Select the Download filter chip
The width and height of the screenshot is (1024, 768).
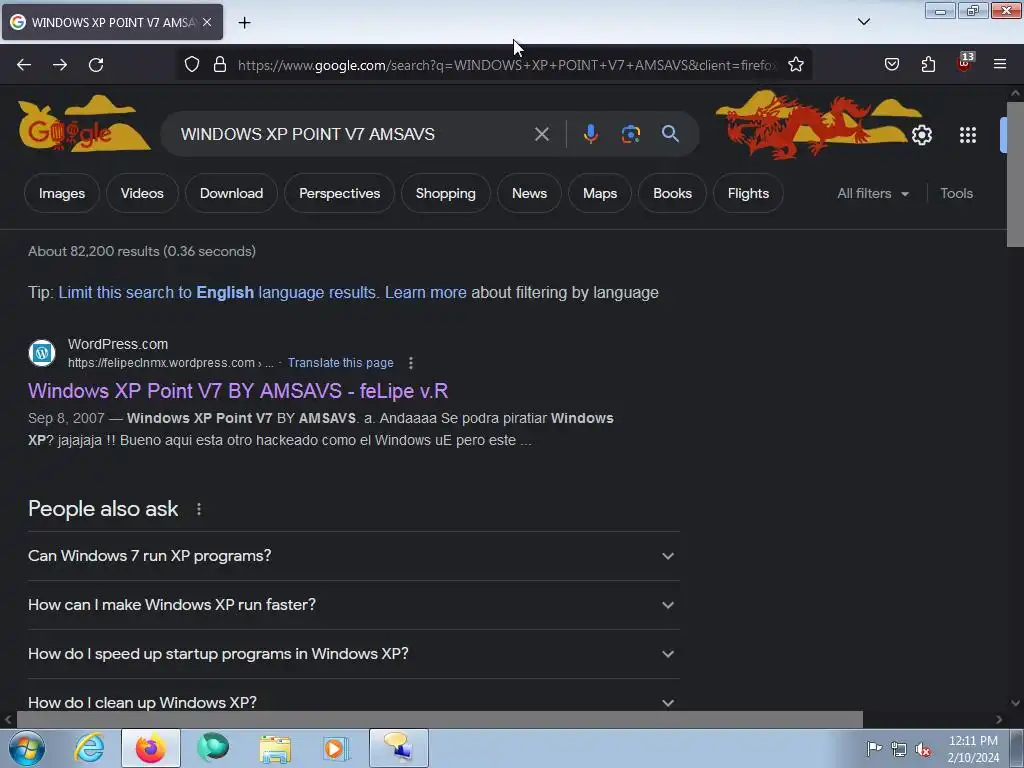click(x=231, y=193)
